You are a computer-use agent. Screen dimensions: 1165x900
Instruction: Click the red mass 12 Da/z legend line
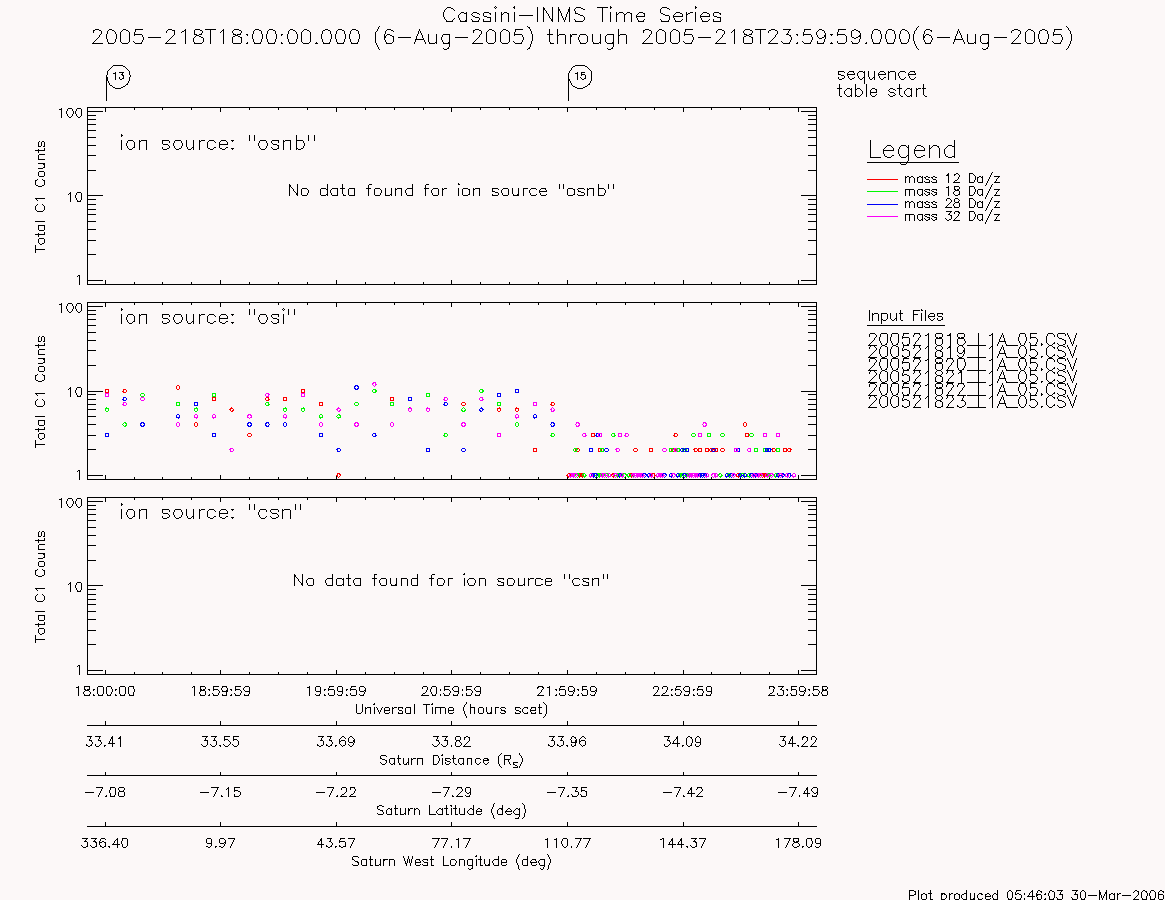[x=883, y=179]
